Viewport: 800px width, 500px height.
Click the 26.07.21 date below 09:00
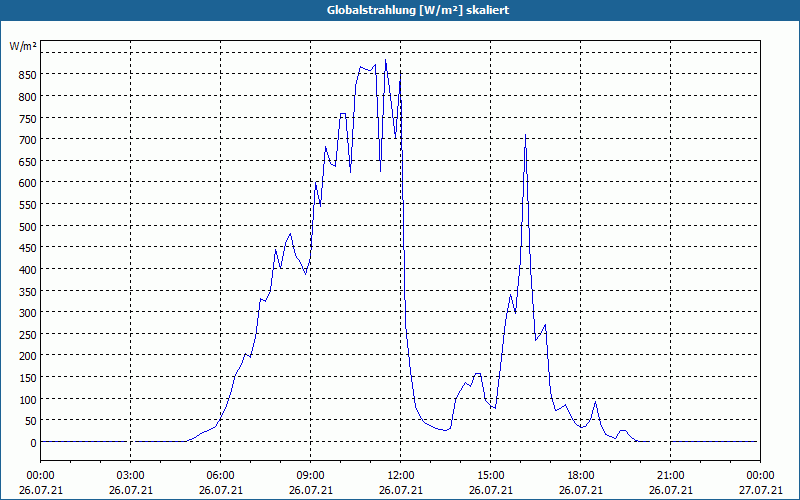311,490
